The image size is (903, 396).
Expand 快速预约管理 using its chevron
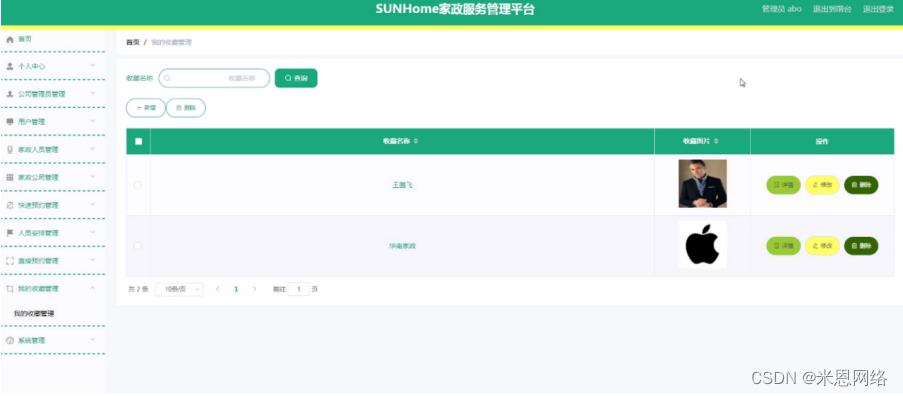(x=92, y=205)
